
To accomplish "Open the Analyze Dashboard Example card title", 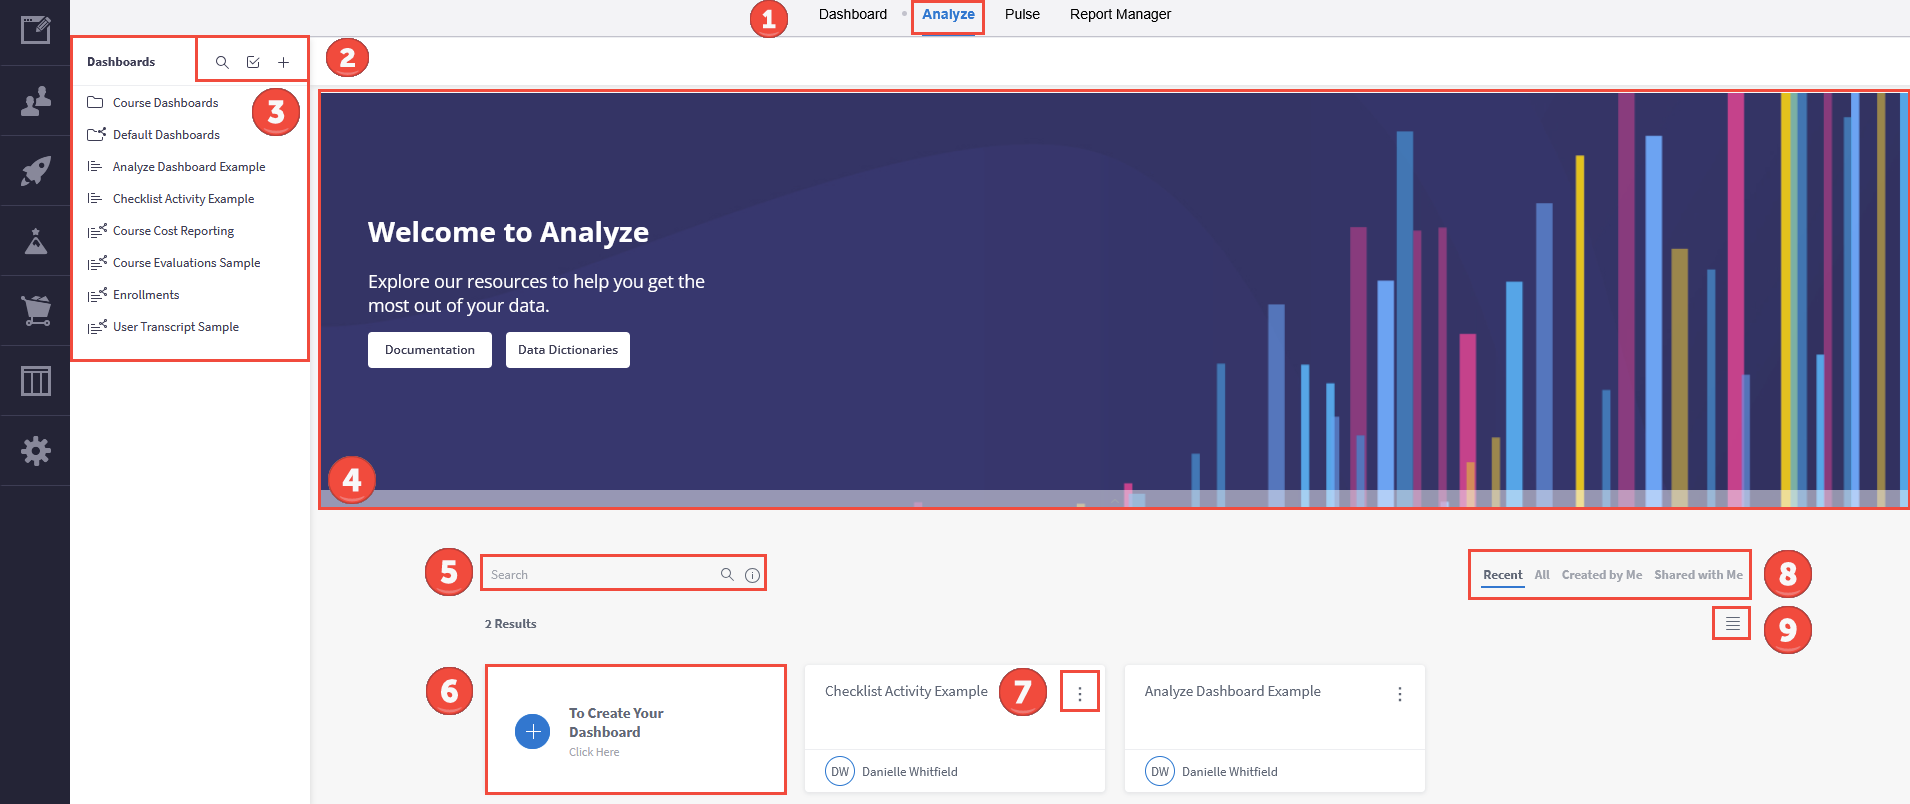I will point(1232,691).
